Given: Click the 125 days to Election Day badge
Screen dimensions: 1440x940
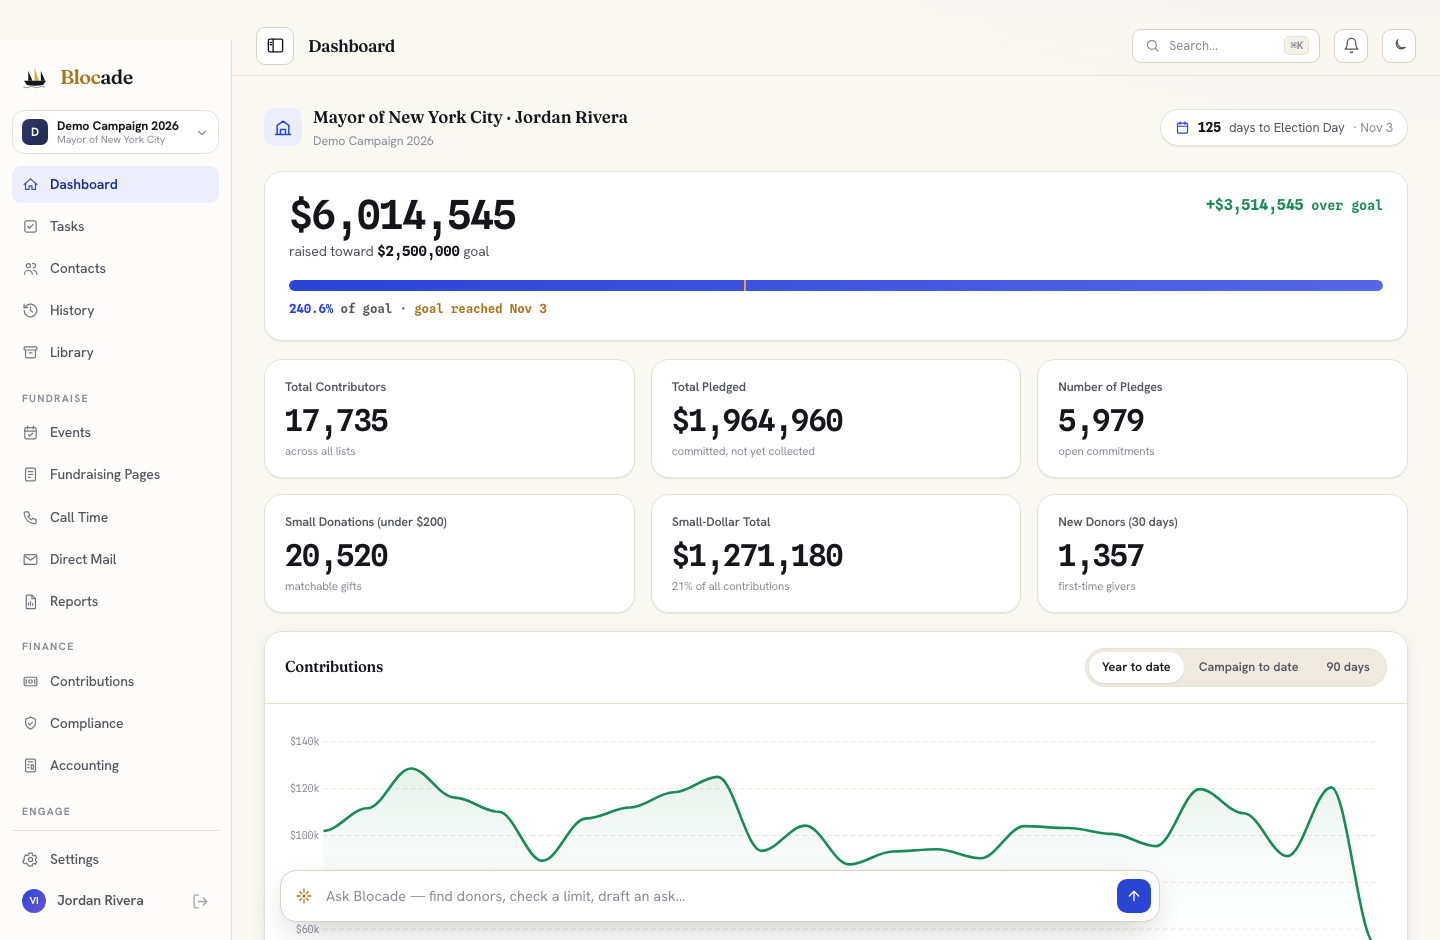Looking at the screenshot, I should click(x=1284, y=128).
